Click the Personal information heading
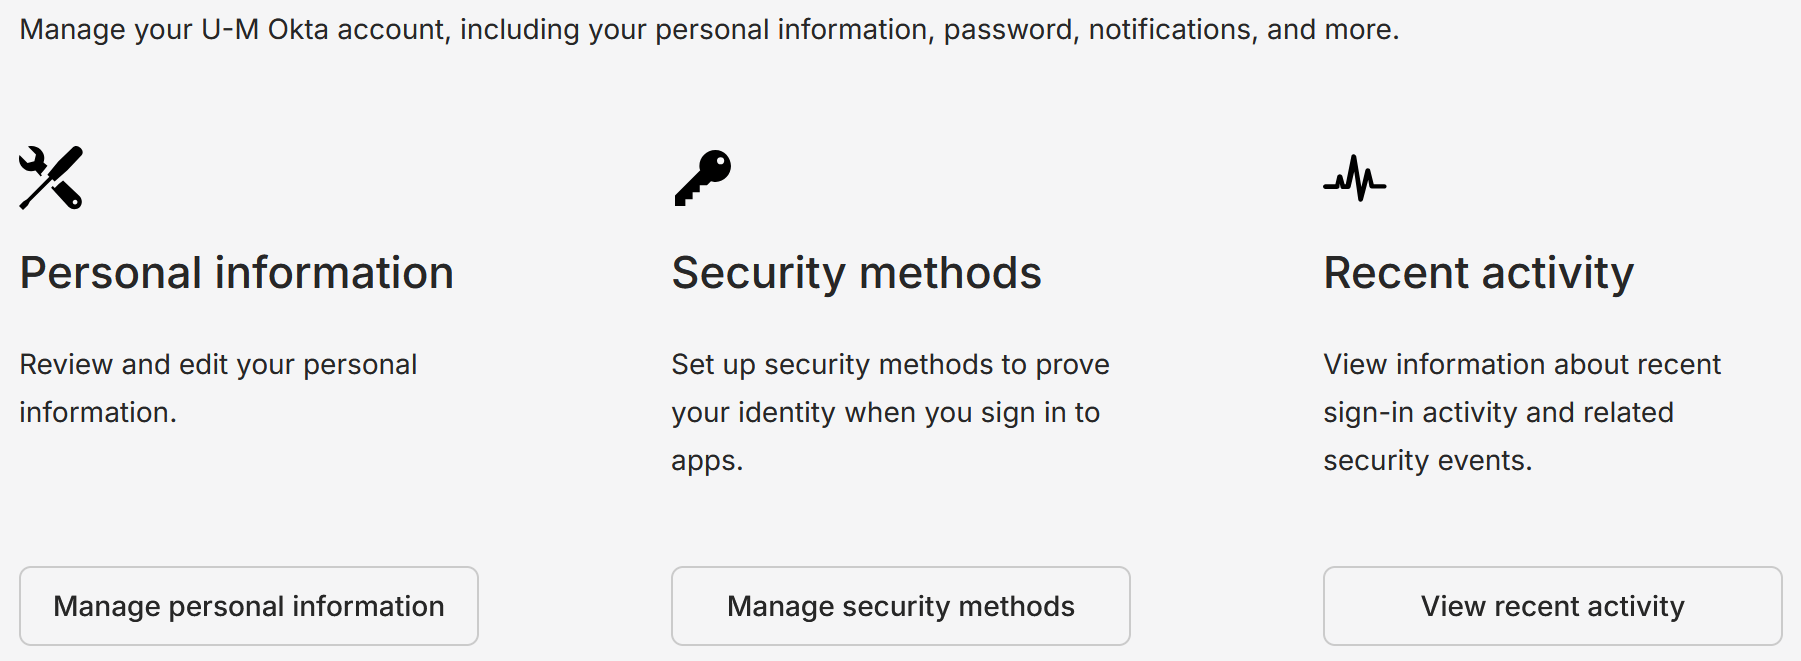Image resolution: width=1801 pixels, height=661 pixels. tap(237, 273)
